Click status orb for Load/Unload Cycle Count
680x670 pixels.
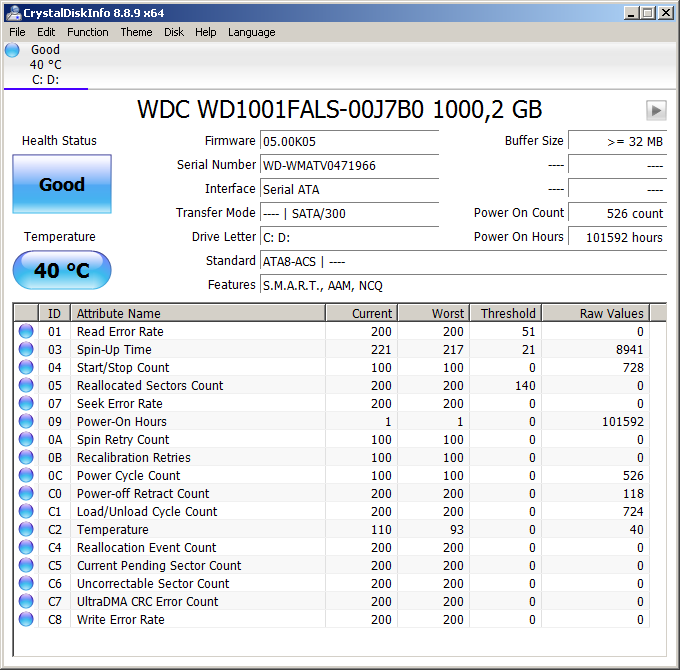coord(26,511)
